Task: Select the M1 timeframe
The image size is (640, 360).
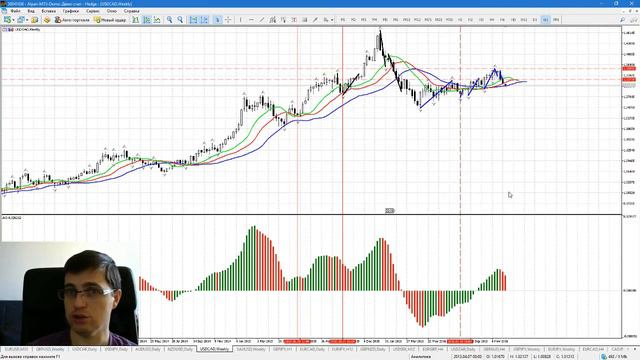Action: coord(342,20)
